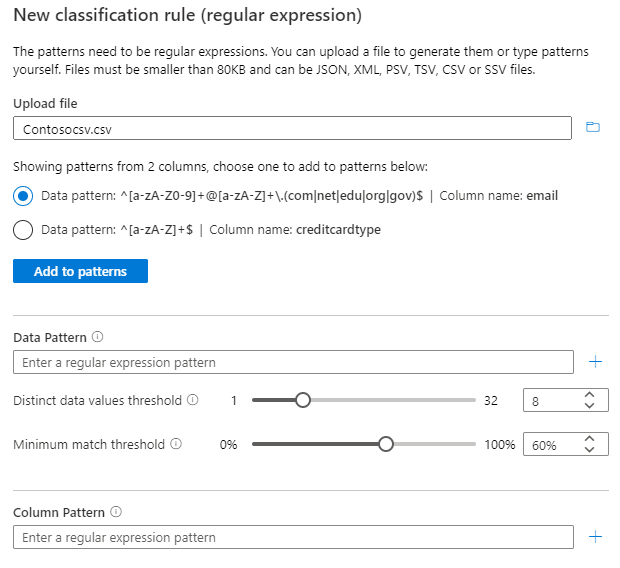Increase distinct data values threshold with up arrow
620x568 pixels.
point(590,395)
